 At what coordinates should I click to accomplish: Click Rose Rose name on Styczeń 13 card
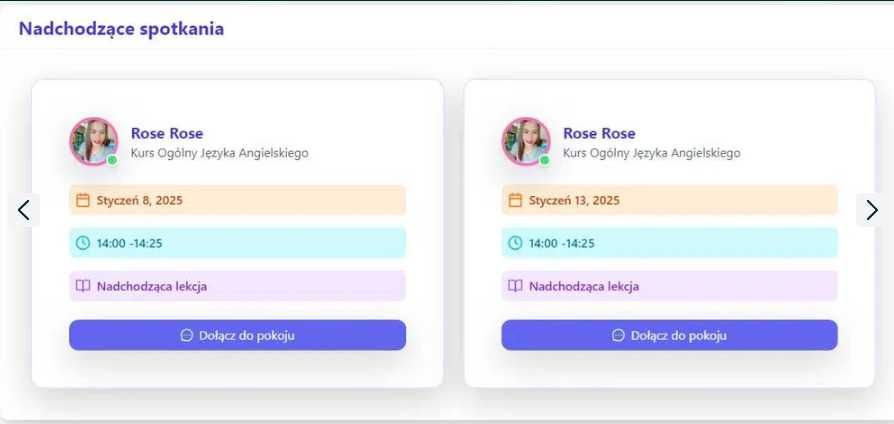[598, 133]
